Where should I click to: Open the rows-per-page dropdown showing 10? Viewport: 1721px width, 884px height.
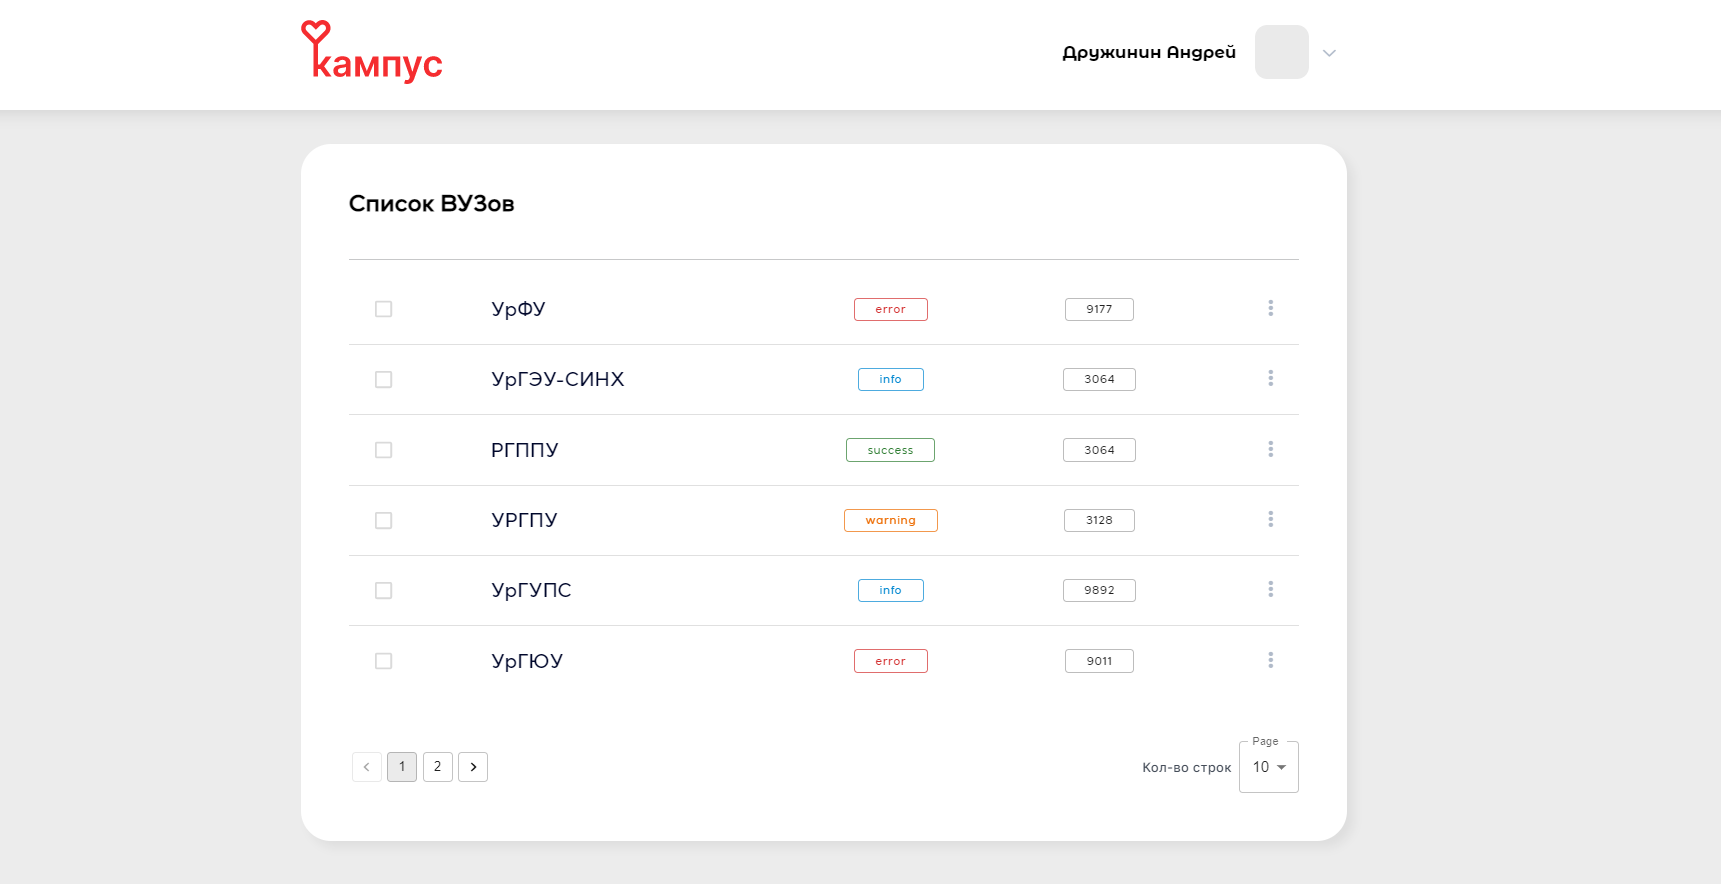[x=1268, y=767]
